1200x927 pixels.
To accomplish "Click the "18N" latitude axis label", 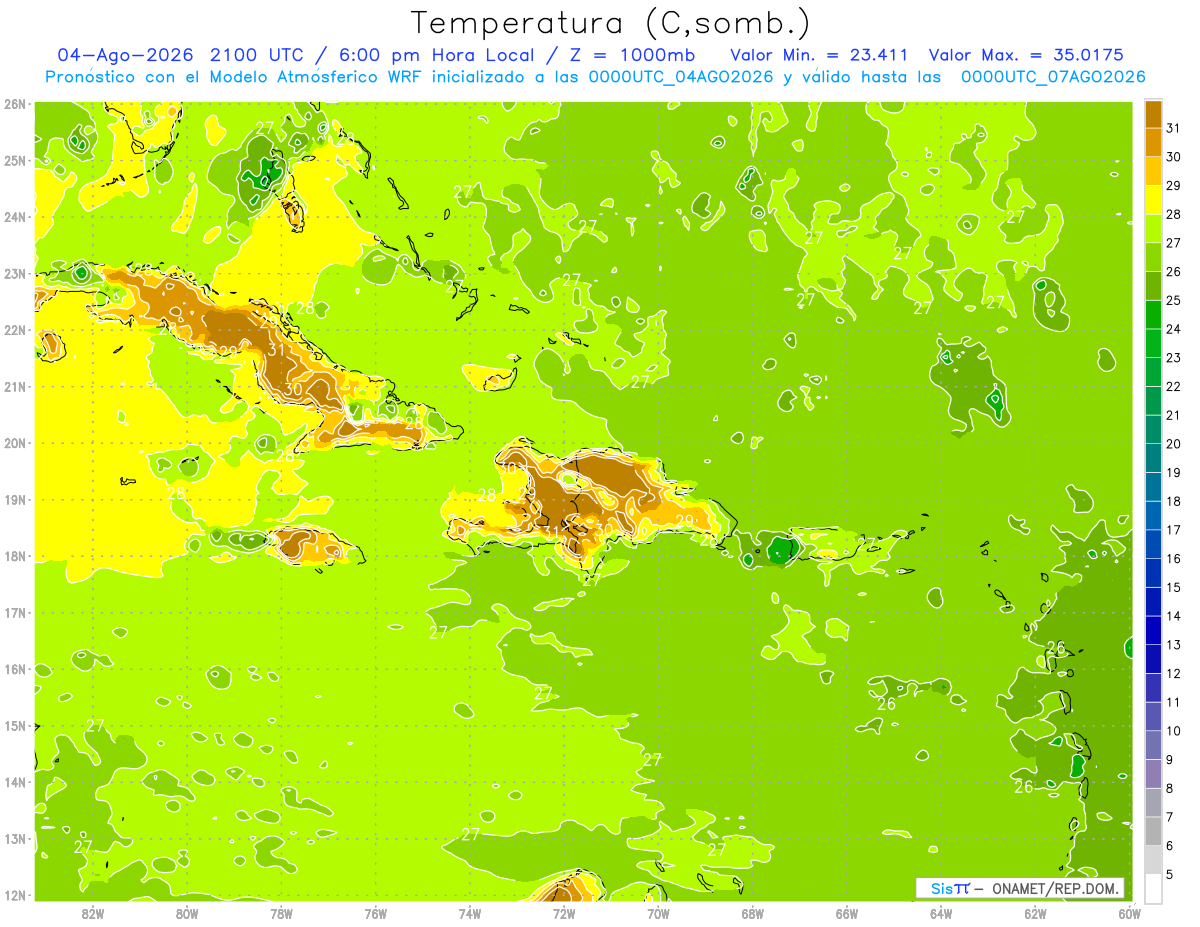I will (x=14, y=556).
